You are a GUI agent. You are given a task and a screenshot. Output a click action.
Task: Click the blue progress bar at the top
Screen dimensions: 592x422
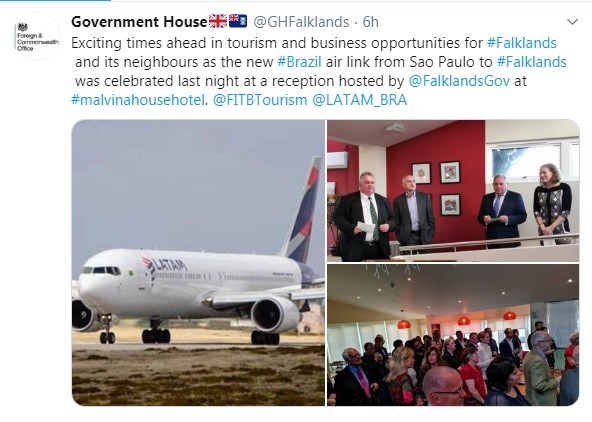55,0
